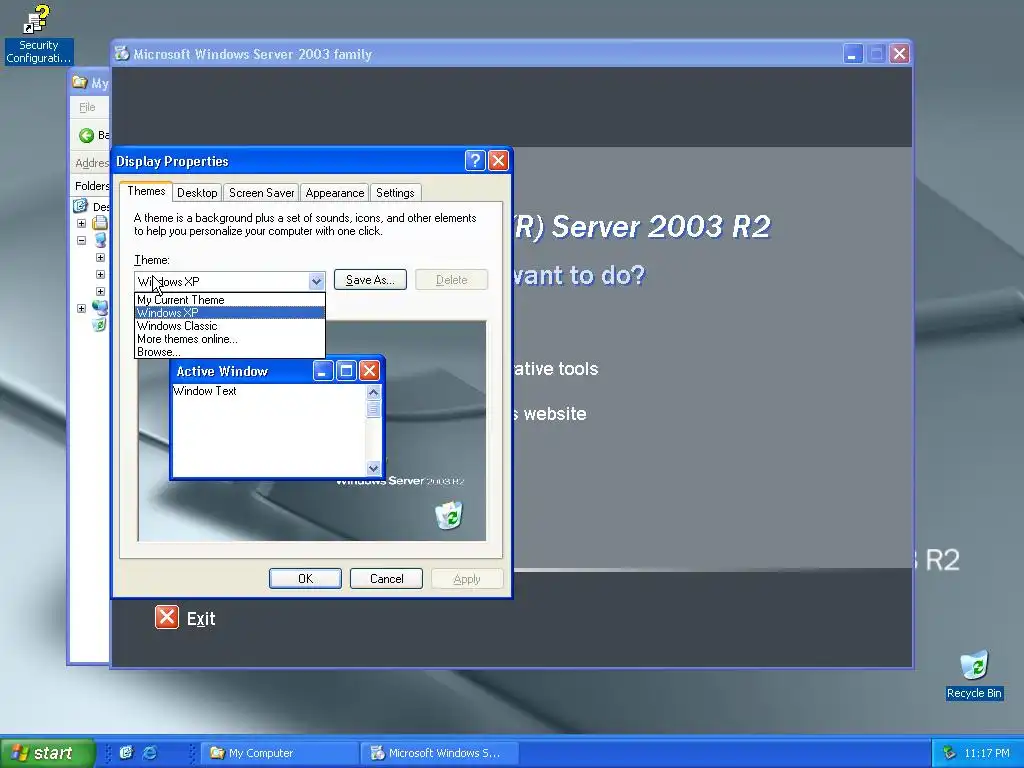Screen dimensions: 1024x768
Task: Click the Exit link in the Server 2003 window
Action: [x=200, y=618]
